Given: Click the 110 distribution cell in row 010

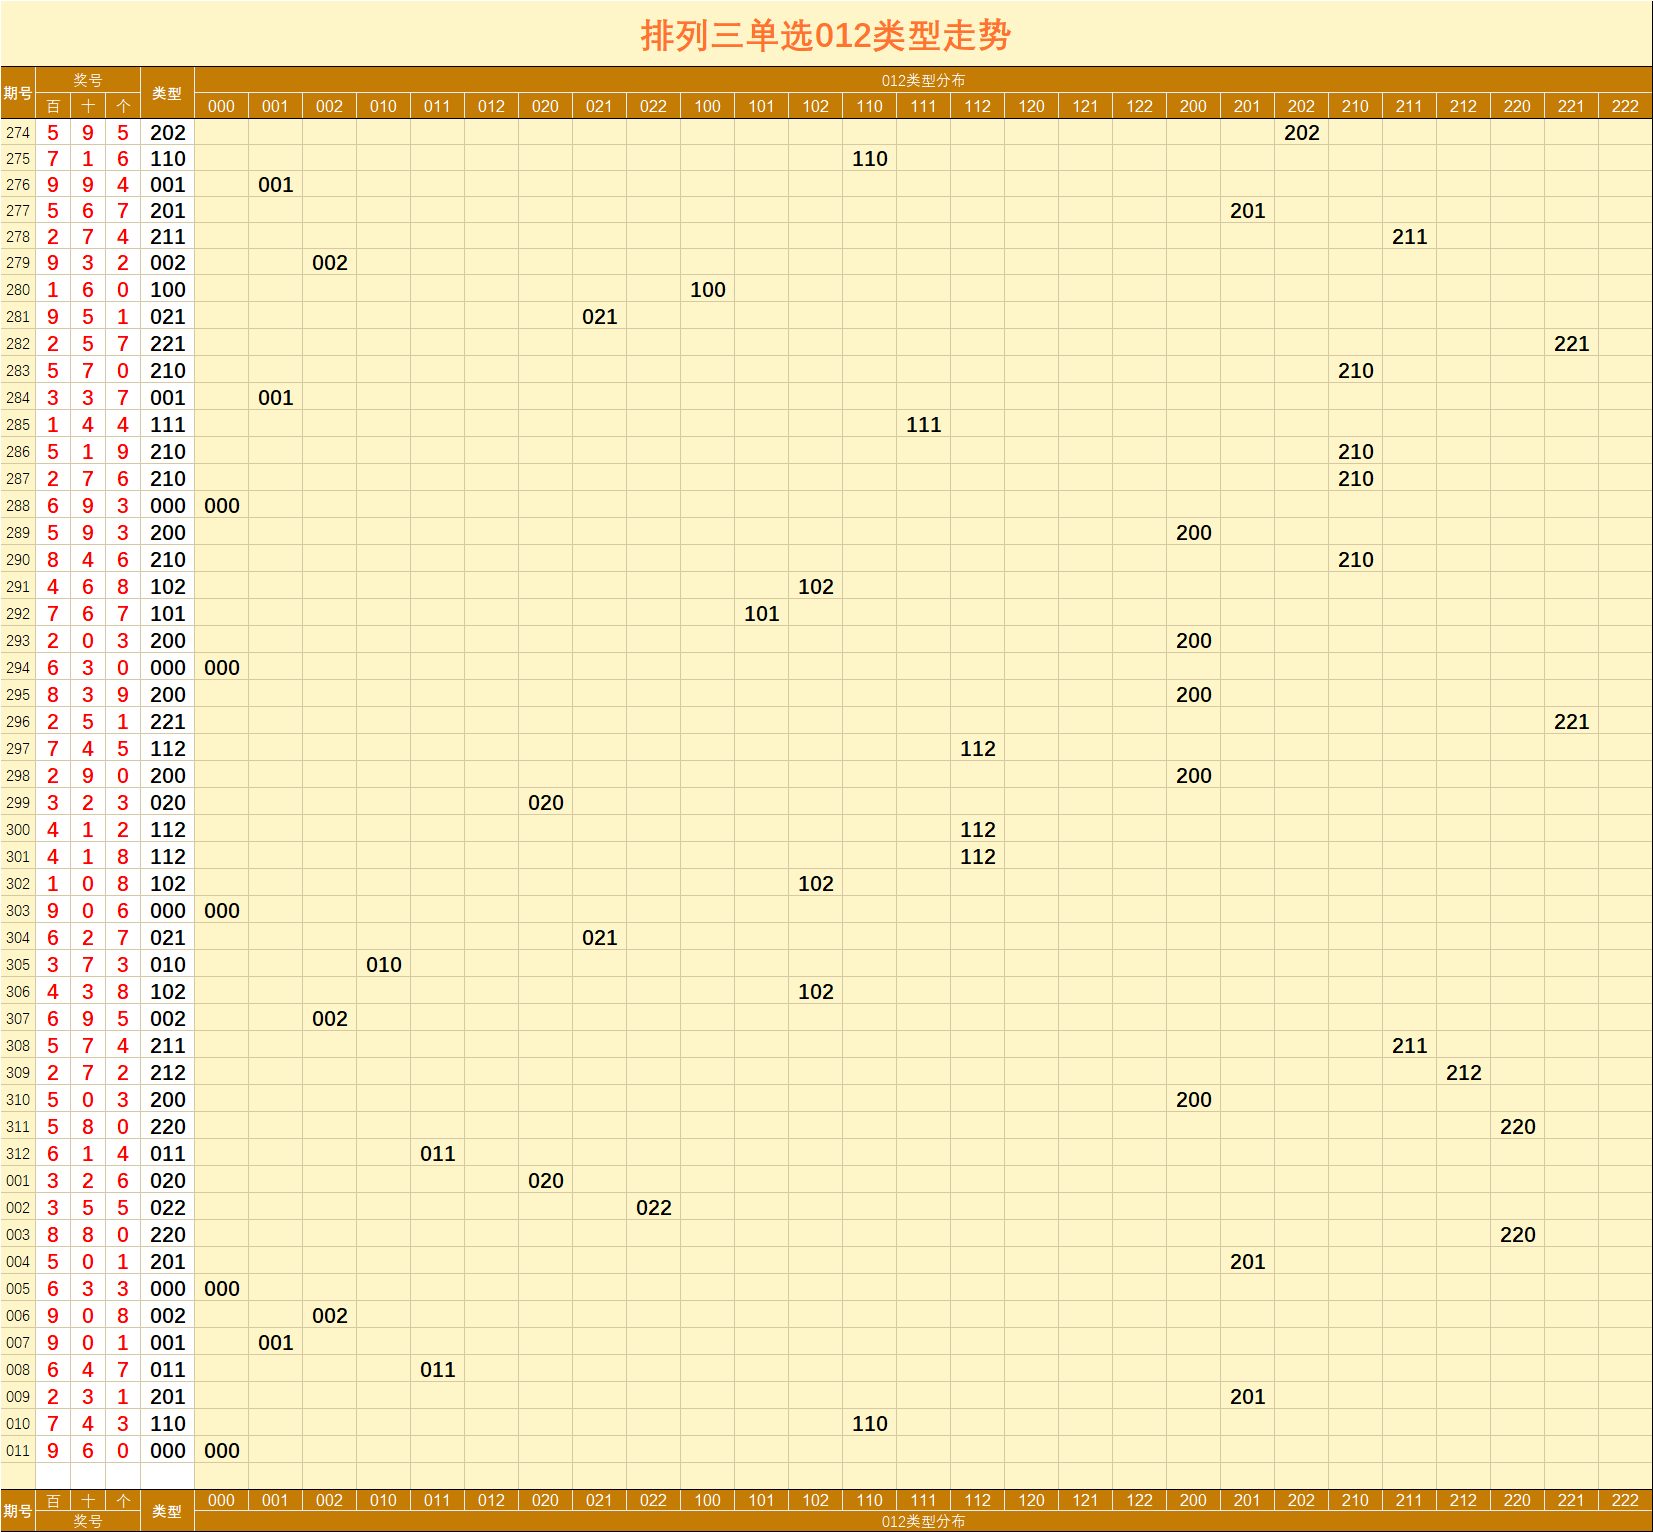Looking at the screenshot, I should click(869, 1423).
